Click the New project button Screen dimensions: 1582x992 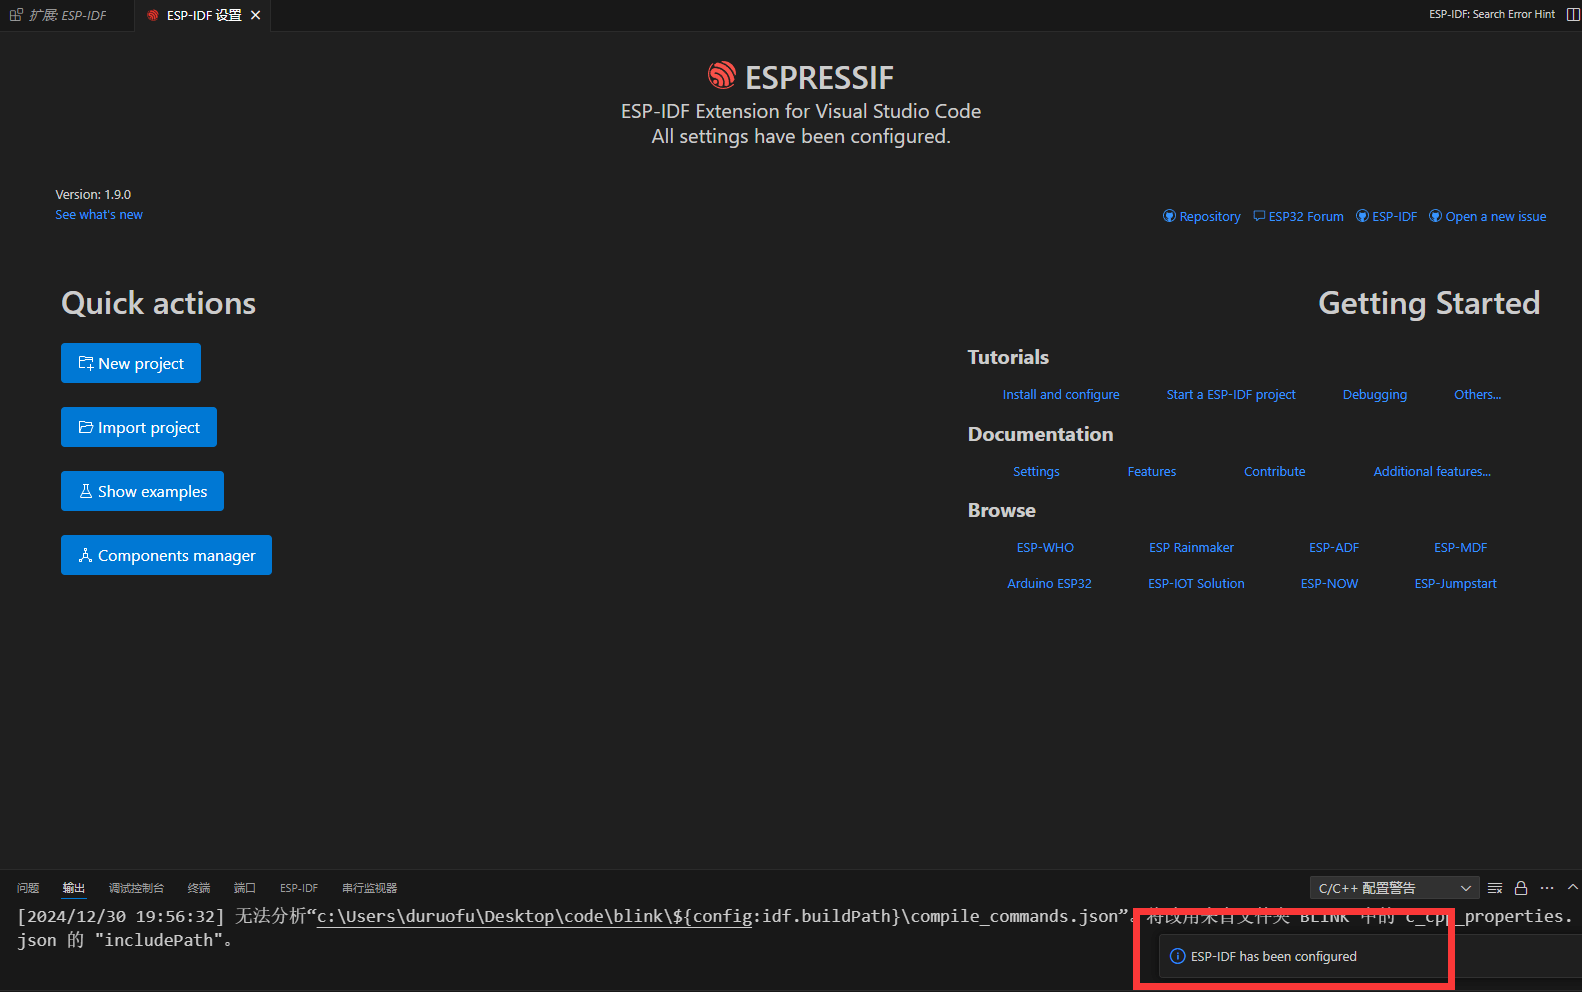tap(131, 363)
